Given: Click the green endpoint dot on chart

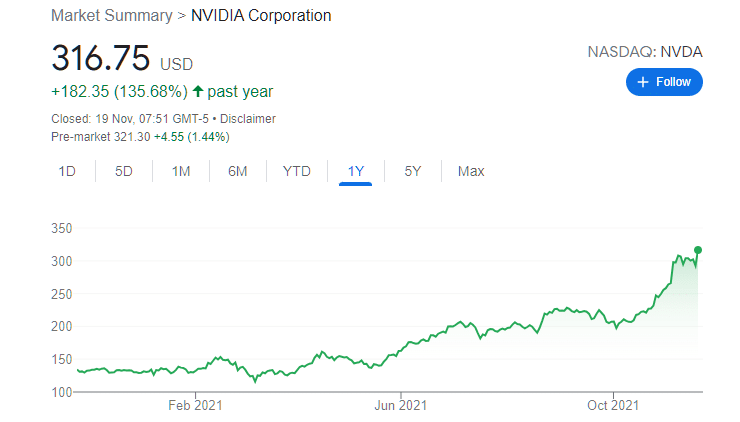Looking at the screenshot, I should pos(698,250).
